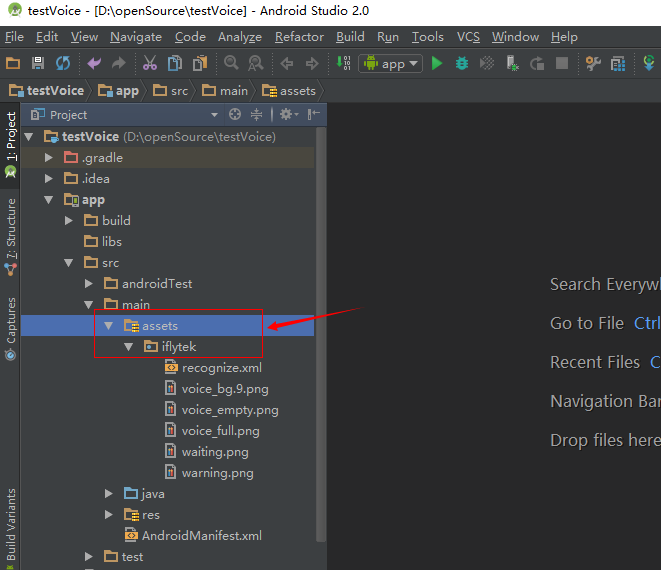Click the Make Project build icon
This screenshot has width=661, height=570.
[343, 63]
